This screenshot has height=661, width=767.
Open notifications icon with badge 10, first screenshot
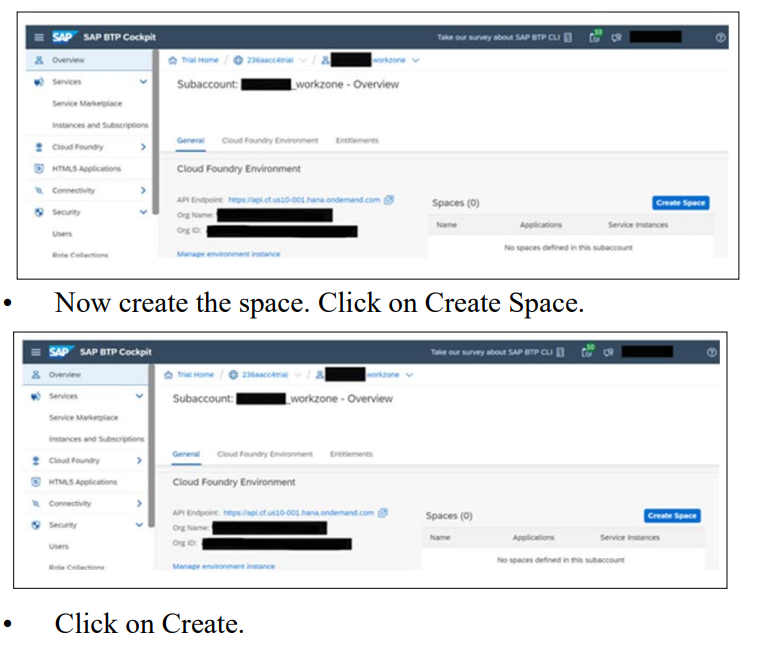click(x=595, y=37)
